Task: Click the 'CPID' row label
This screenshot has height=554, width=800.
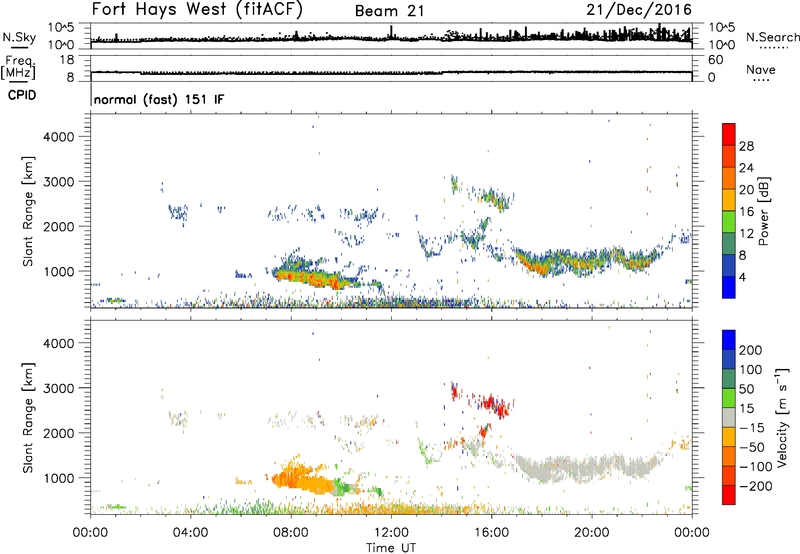Action: click(x=22, y=95)
